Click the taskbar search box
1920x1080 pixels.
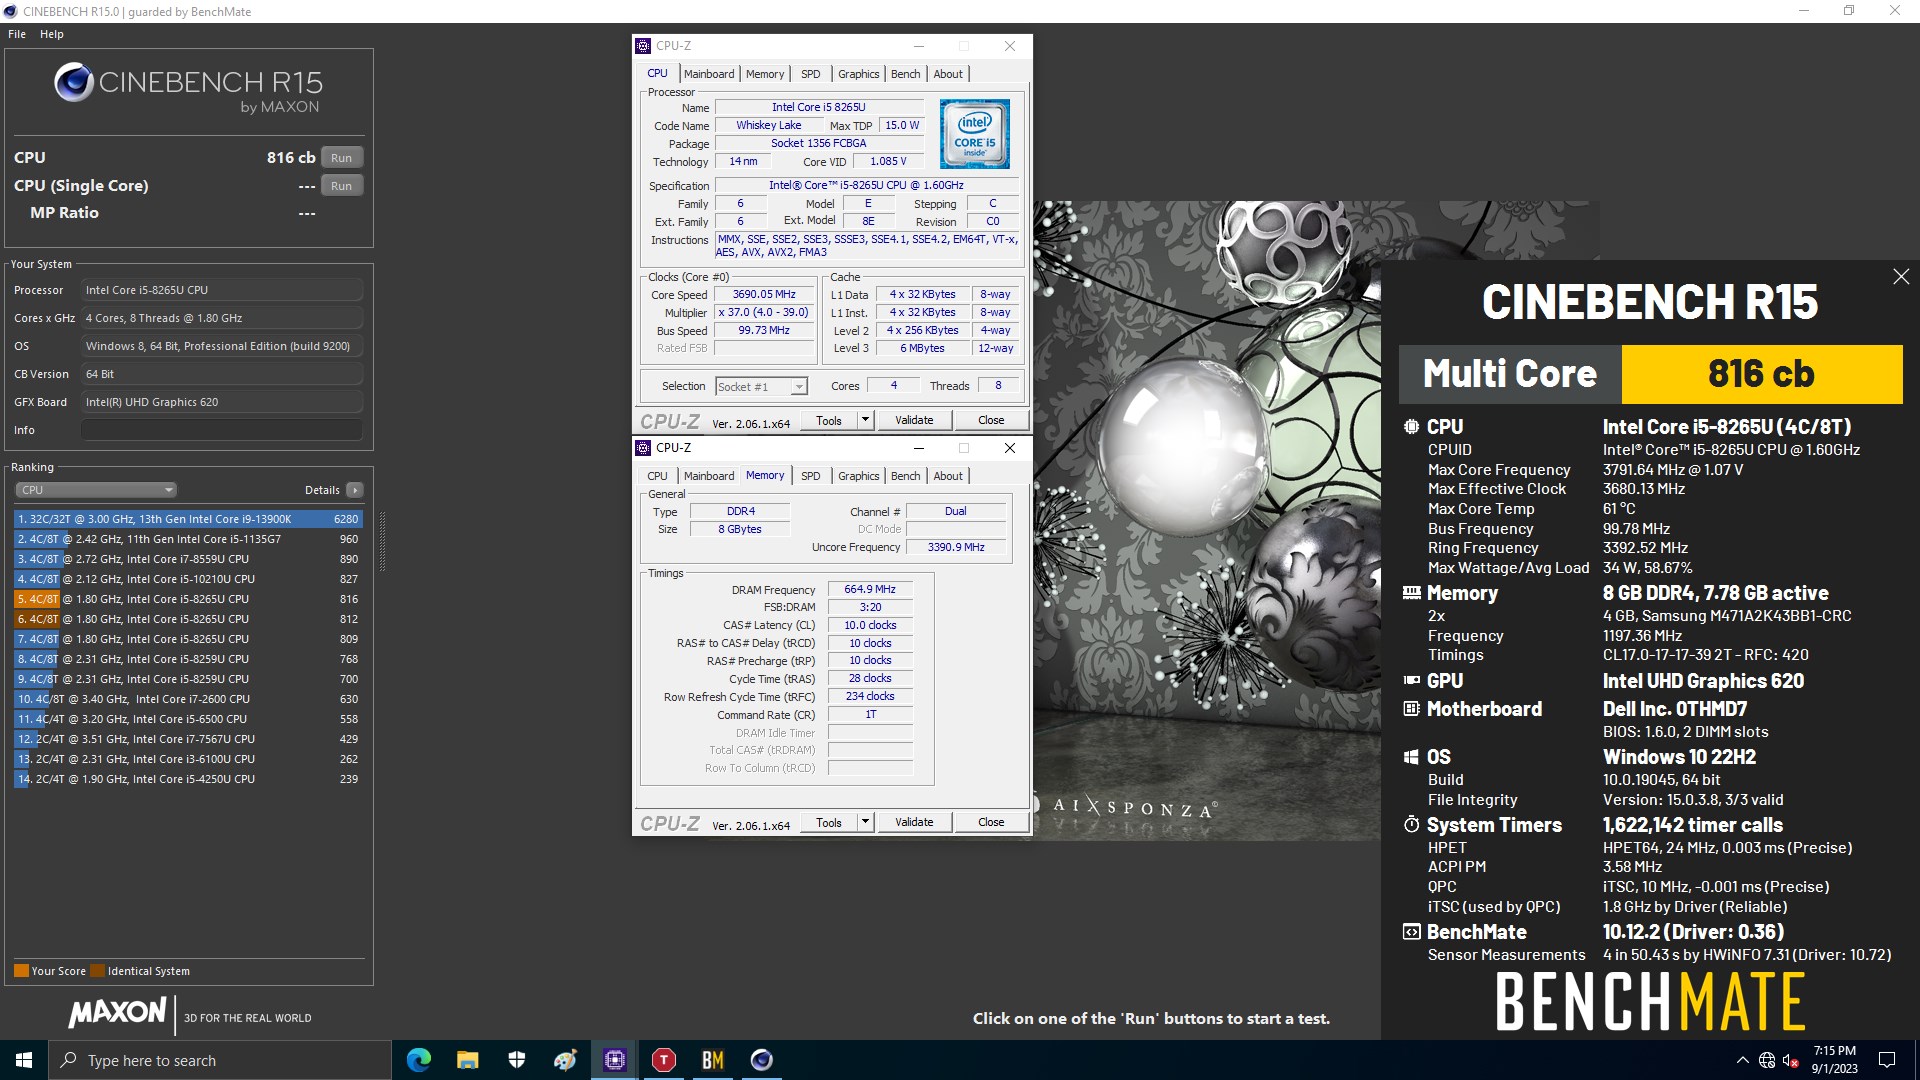[x=220, y=1060]
